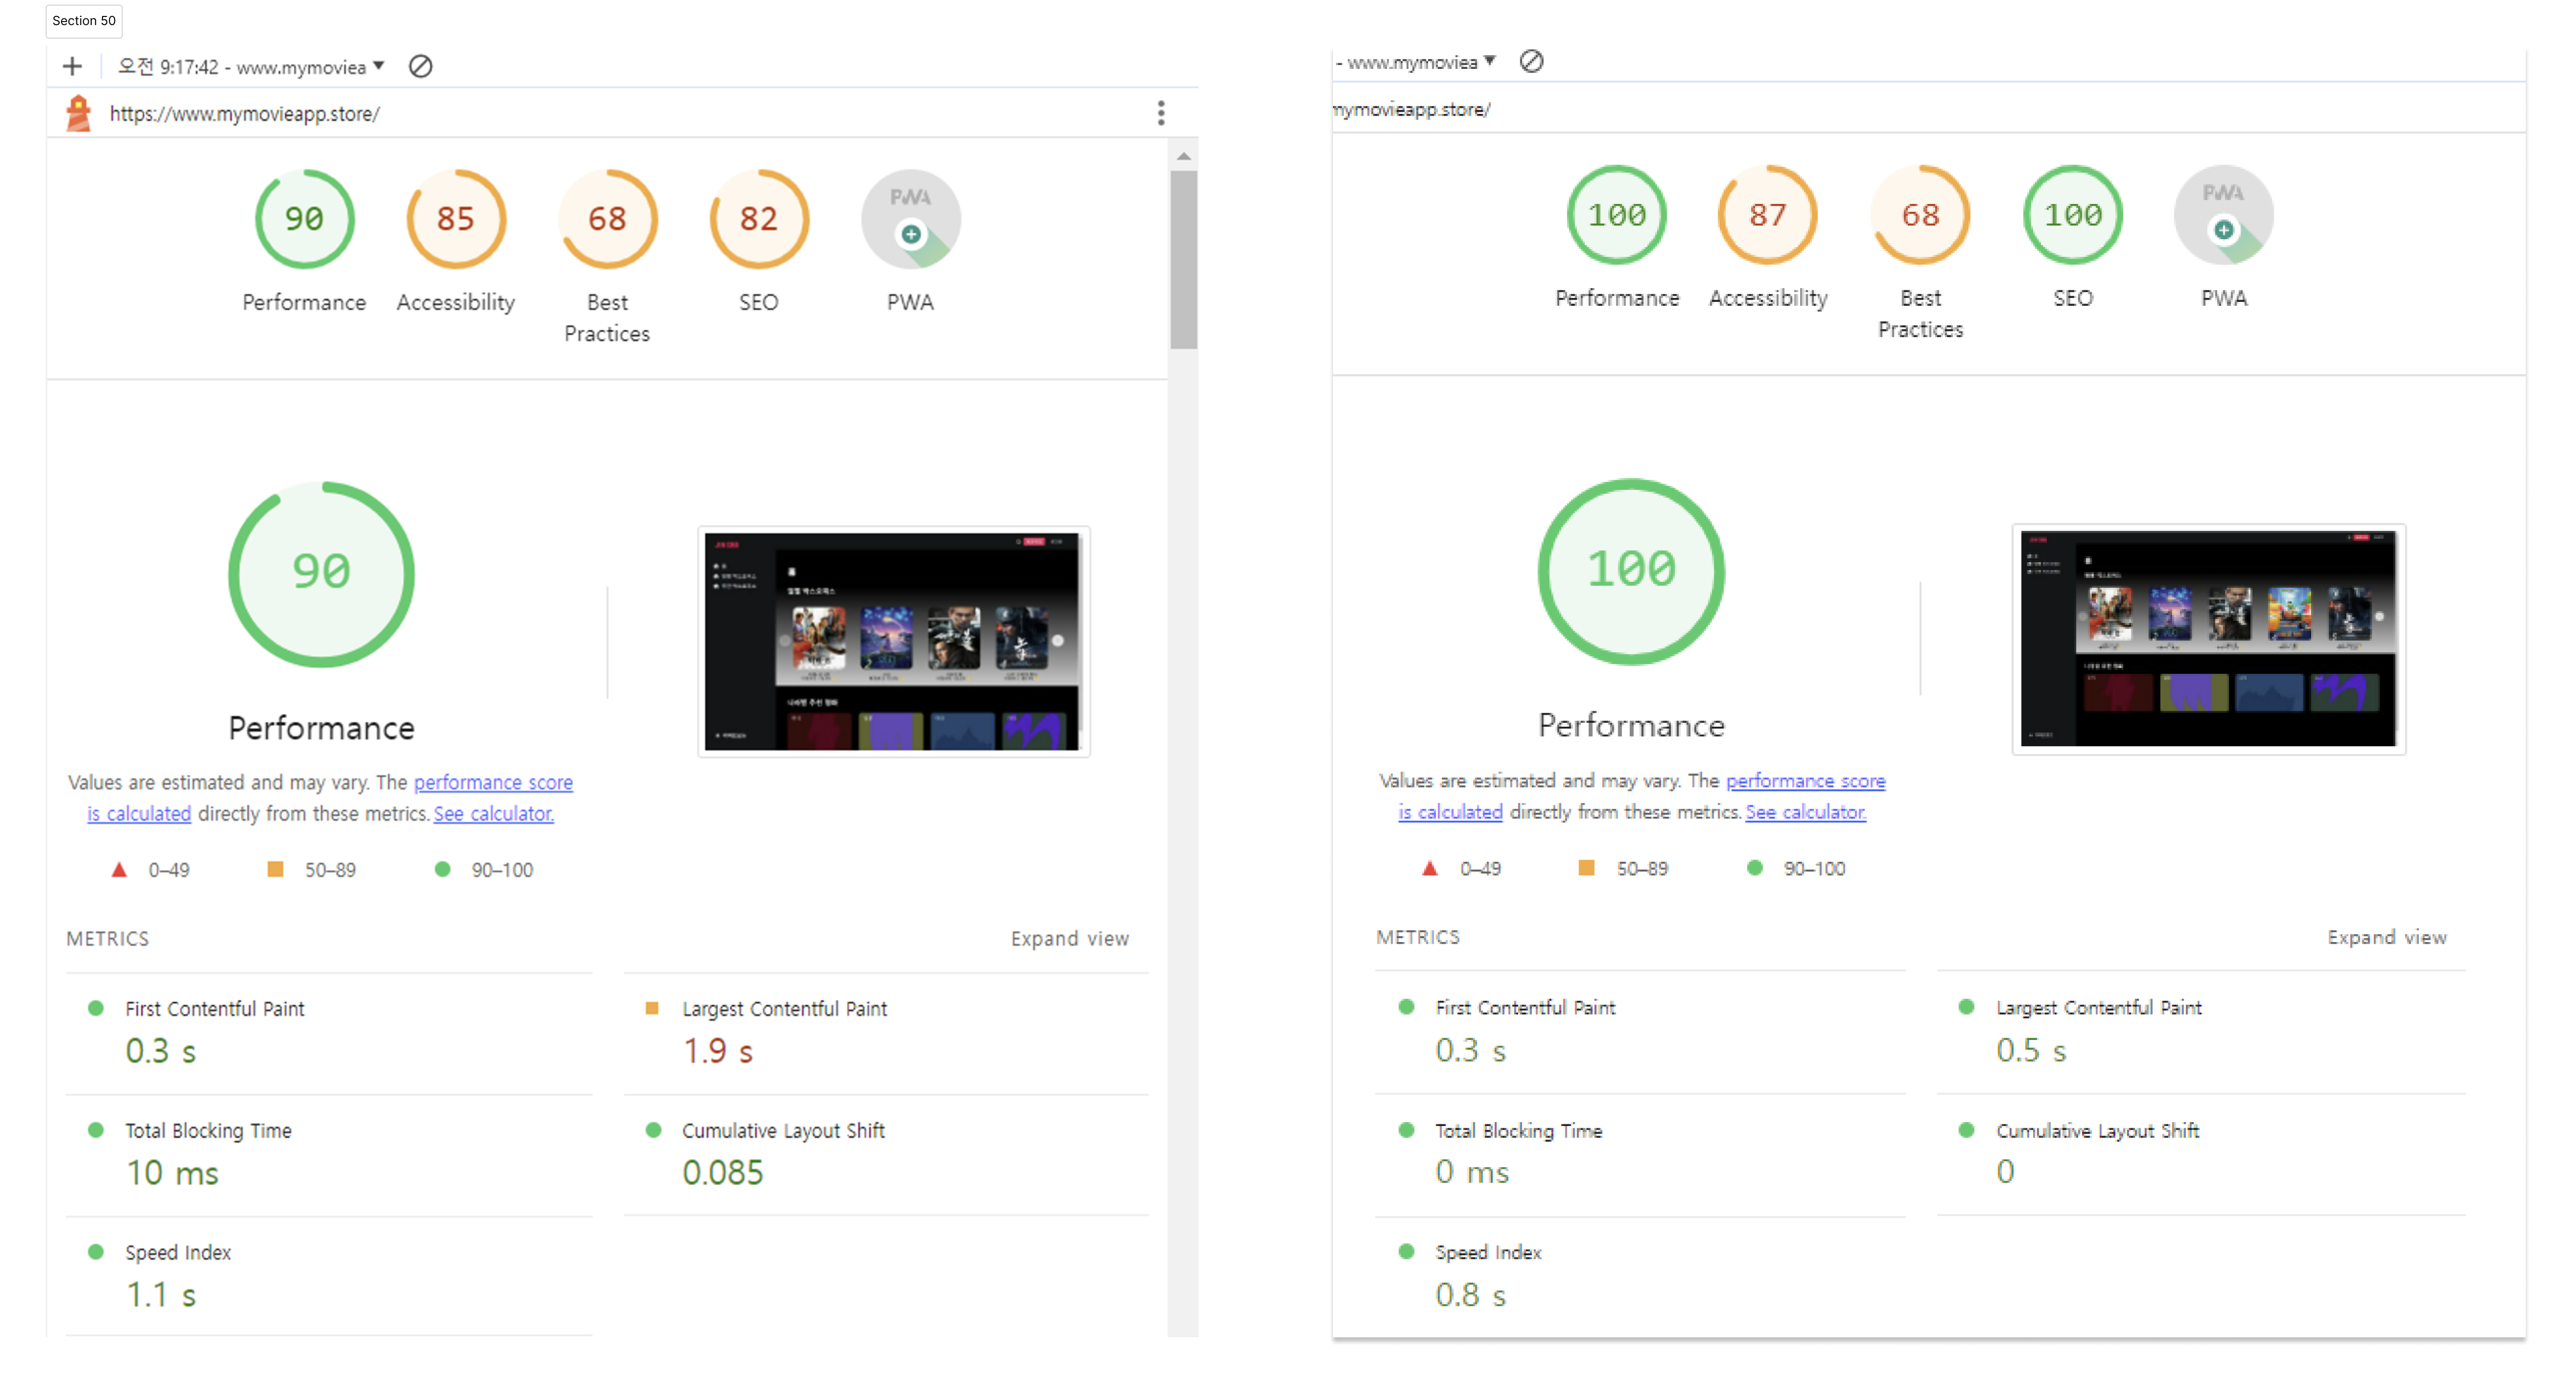The height and width of the screenshot is (1392, 2576).
Task: Click the add new report plus icon
Action: [x=72, y=67]
